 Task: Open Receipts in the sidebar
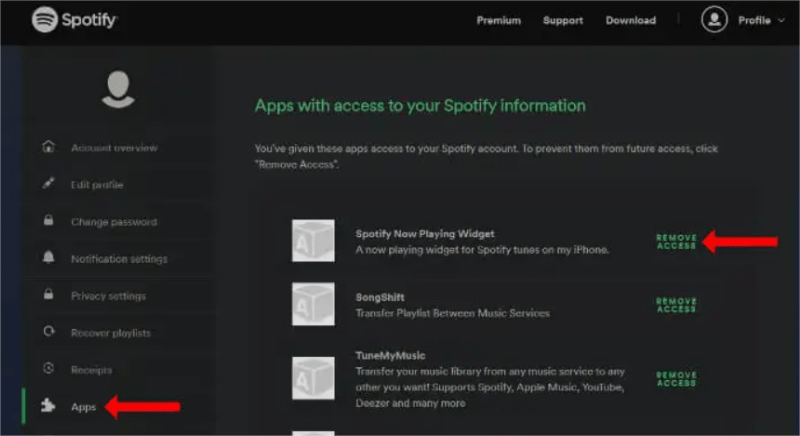(91, 370)
